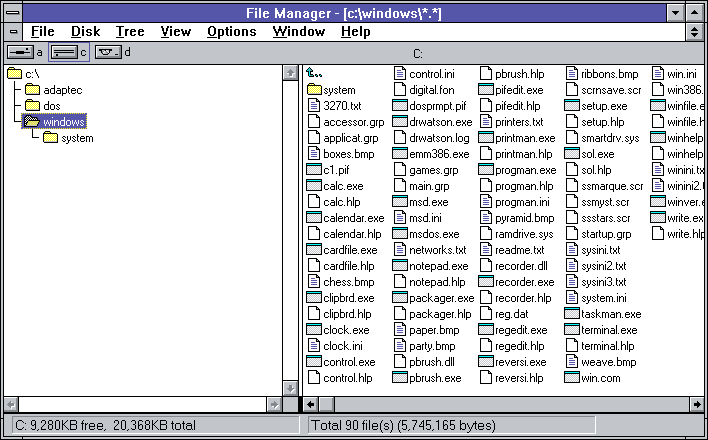The image size is (708, 440).
Task: Select msd.exe program icon
Action: click(x=400, y=201)
